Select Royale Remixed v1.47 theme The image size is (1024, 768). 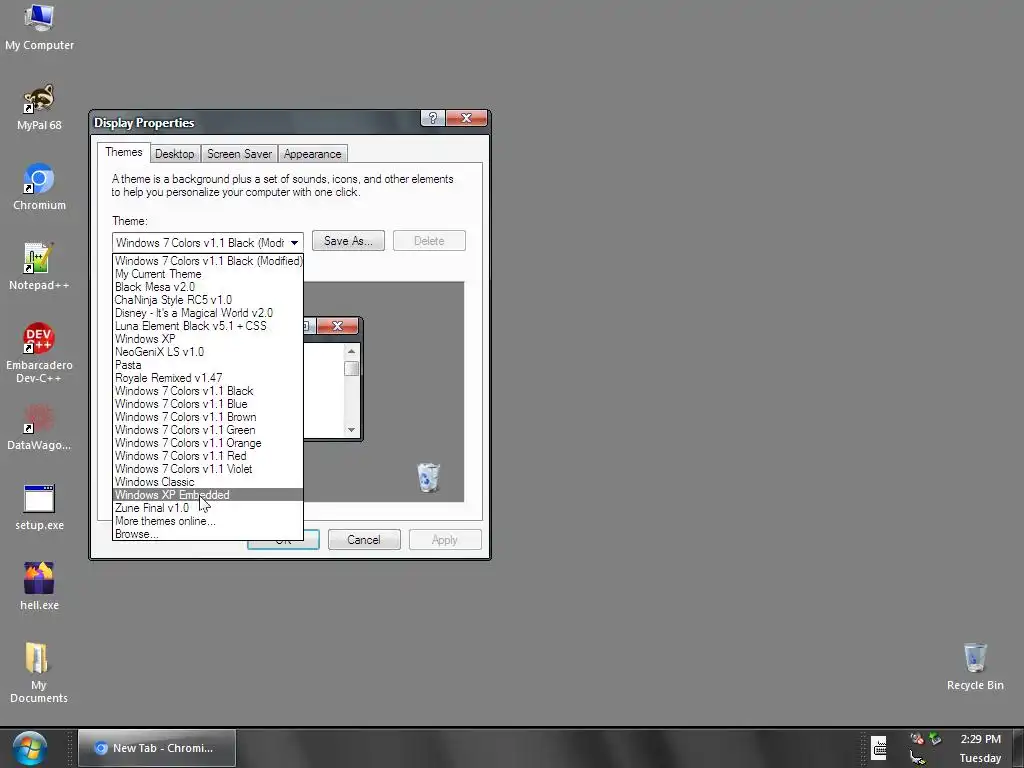208,378
